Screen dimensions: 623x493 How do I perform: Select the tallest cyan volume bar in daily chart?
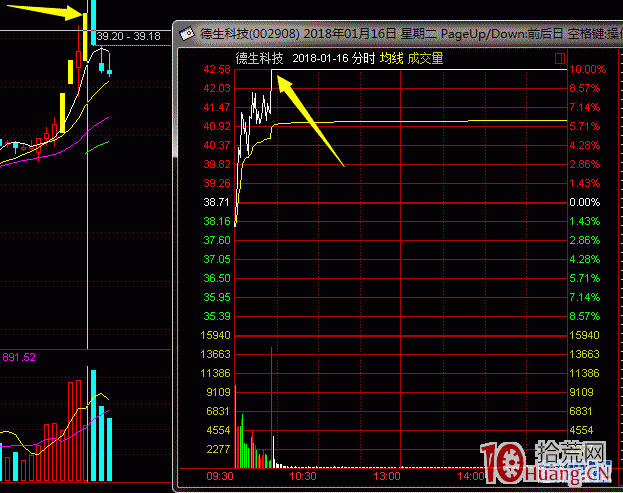[x=93, y=425]
